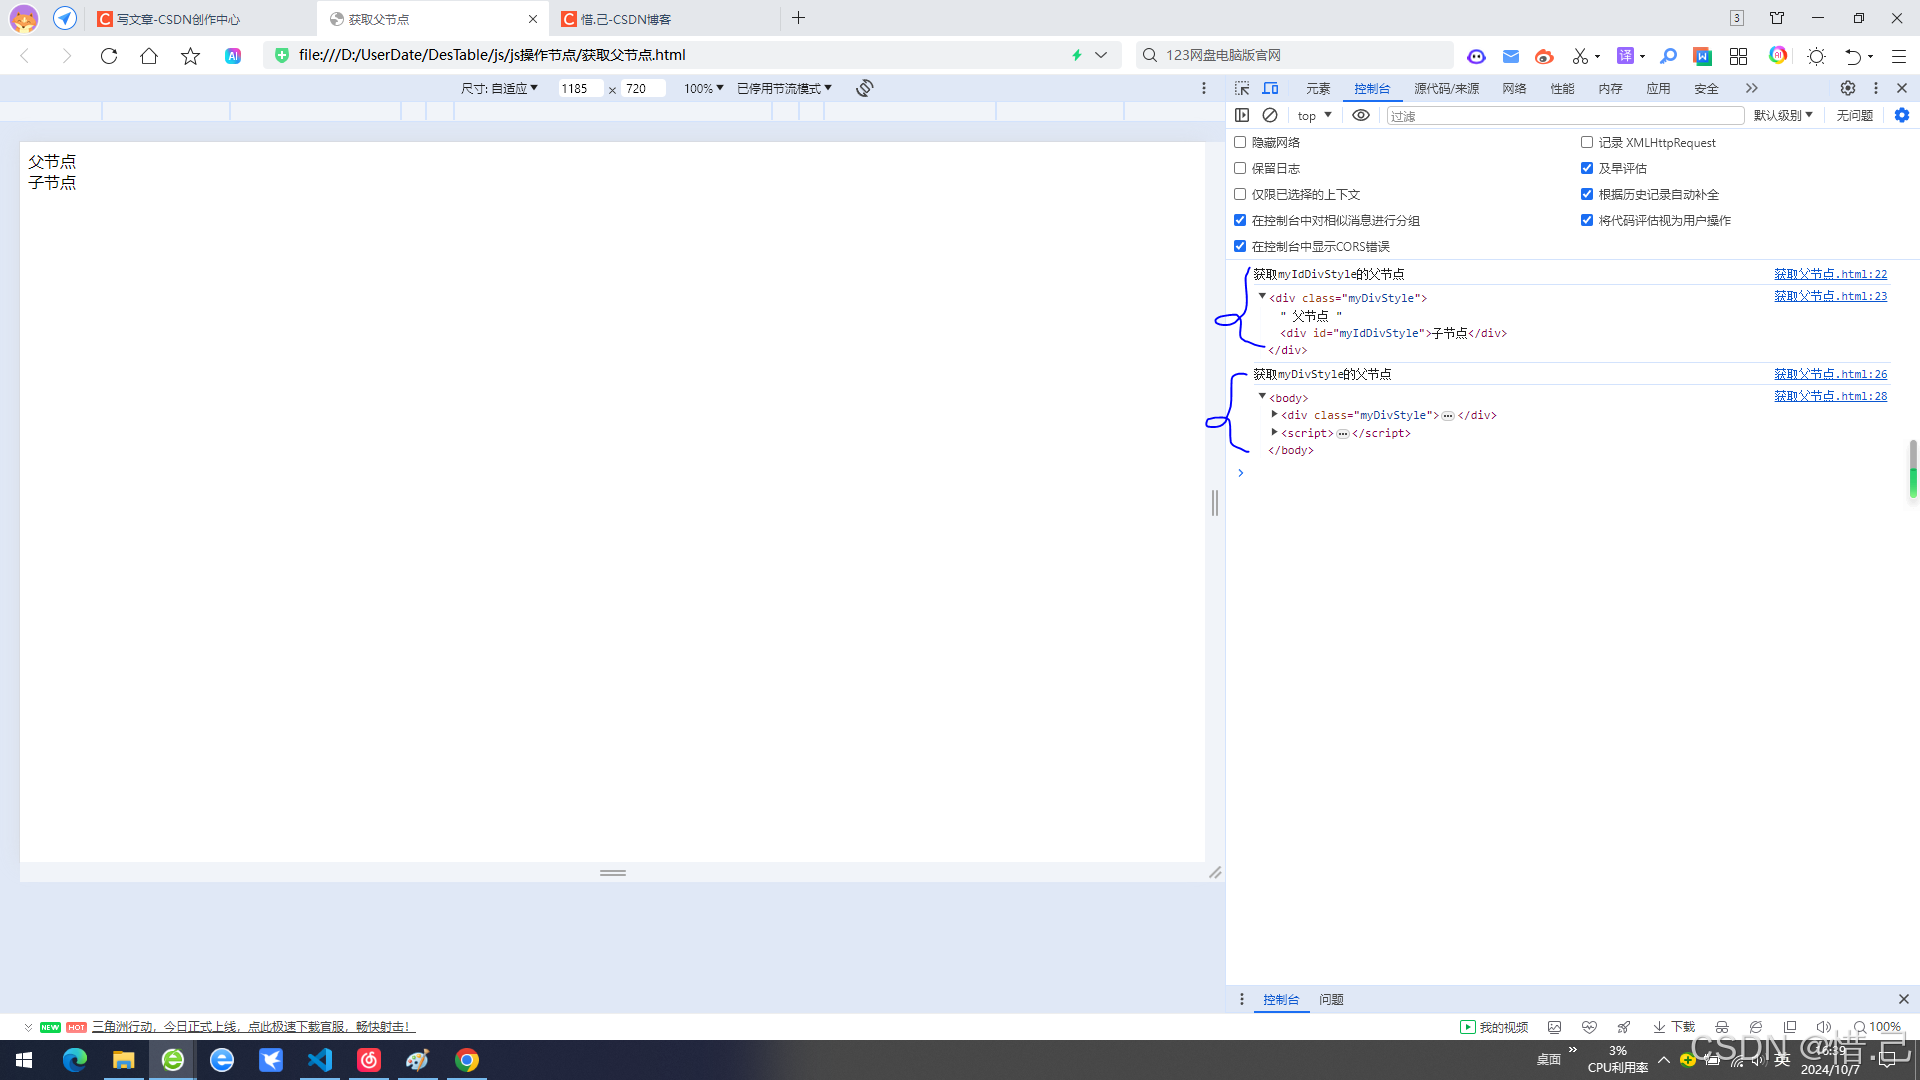1920x1080 pixels.
Task: Open the top context dropdown
Action: pos(1314,116)
